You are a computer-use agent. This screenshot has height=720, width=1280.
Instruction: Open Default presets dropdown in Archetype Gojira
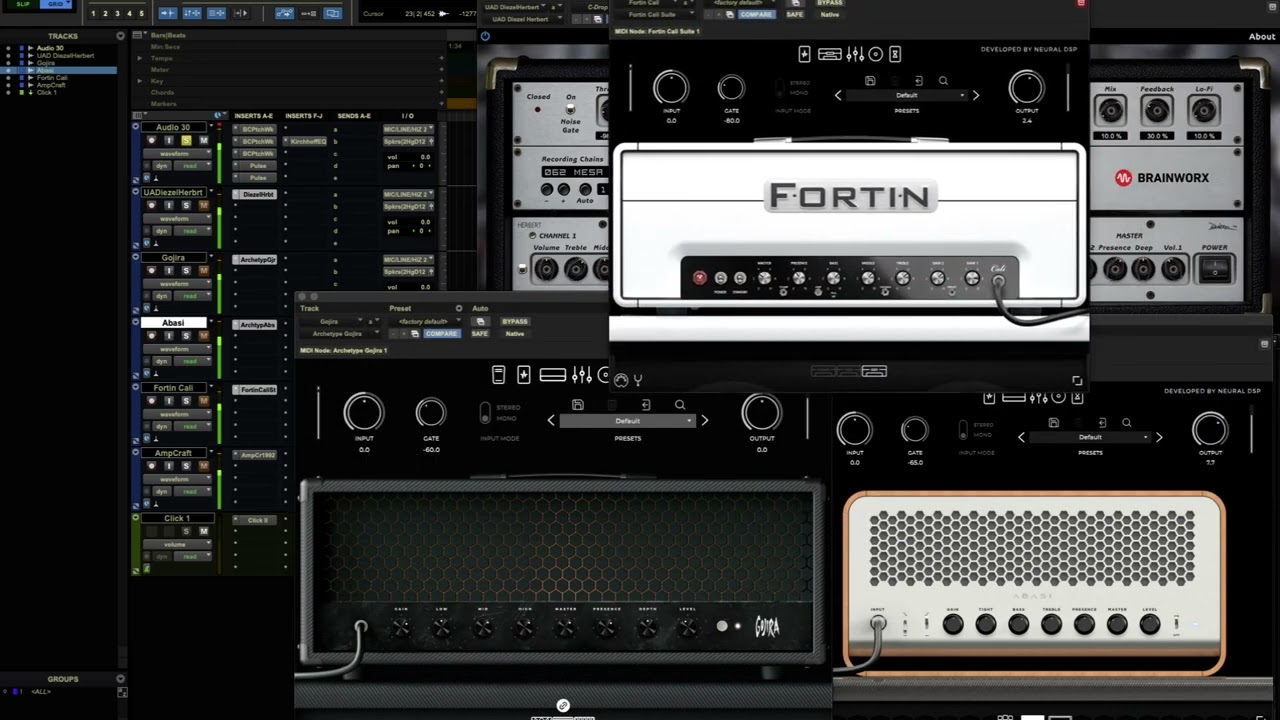pos(628,421)
